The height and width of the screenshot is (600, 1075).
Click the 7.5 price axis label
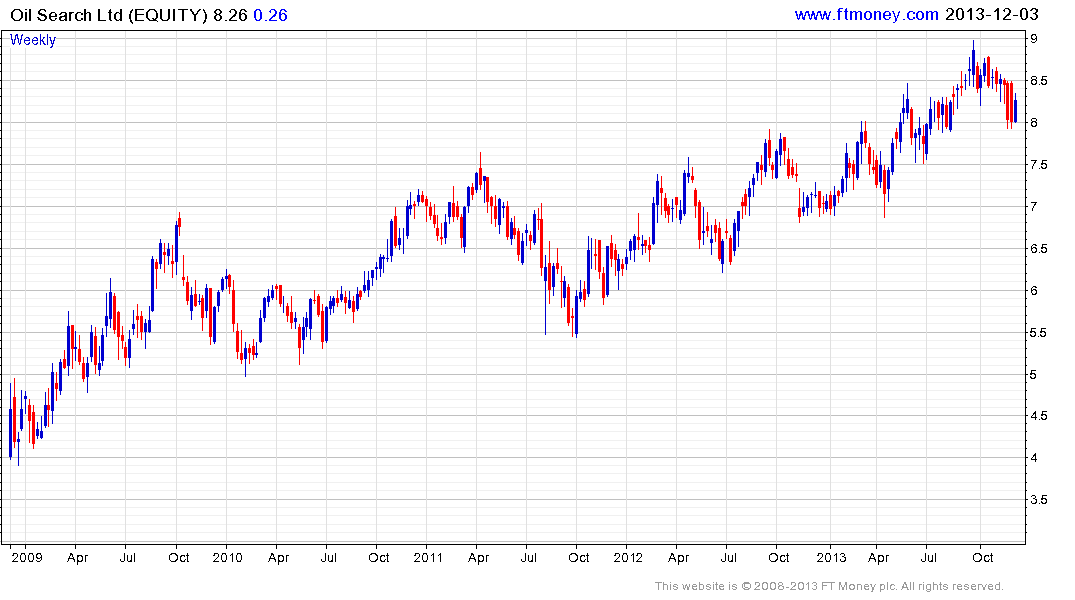pyautogui.click(x=1039, y=165)
